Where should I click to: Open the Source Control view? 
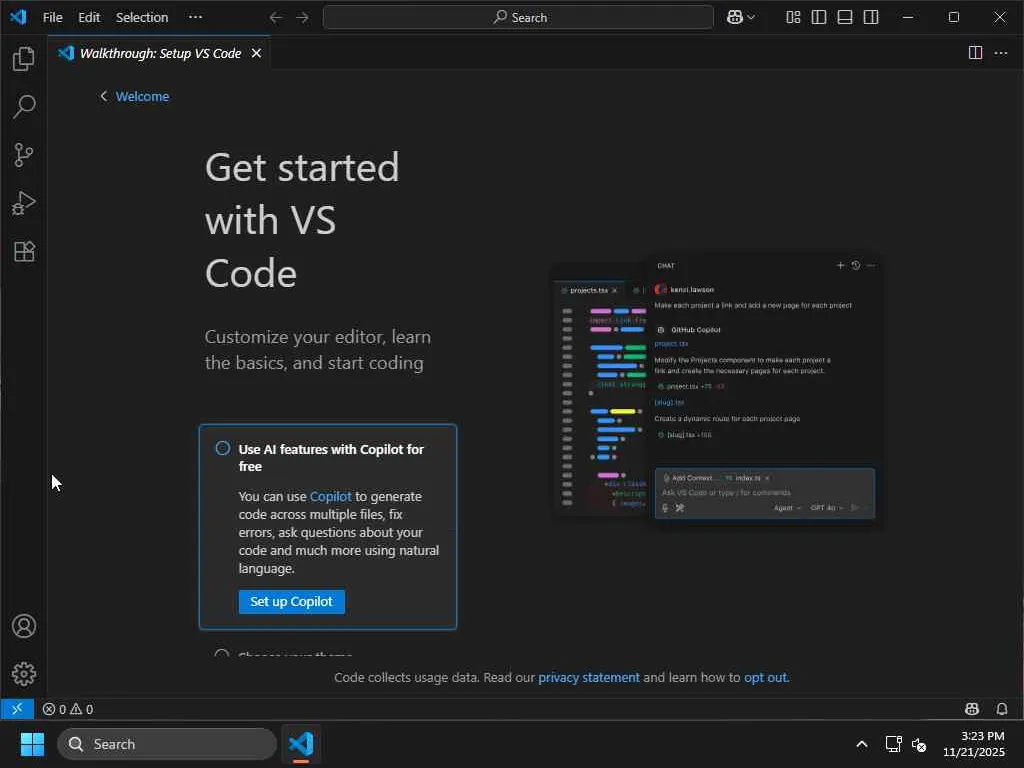pos(24,155)
